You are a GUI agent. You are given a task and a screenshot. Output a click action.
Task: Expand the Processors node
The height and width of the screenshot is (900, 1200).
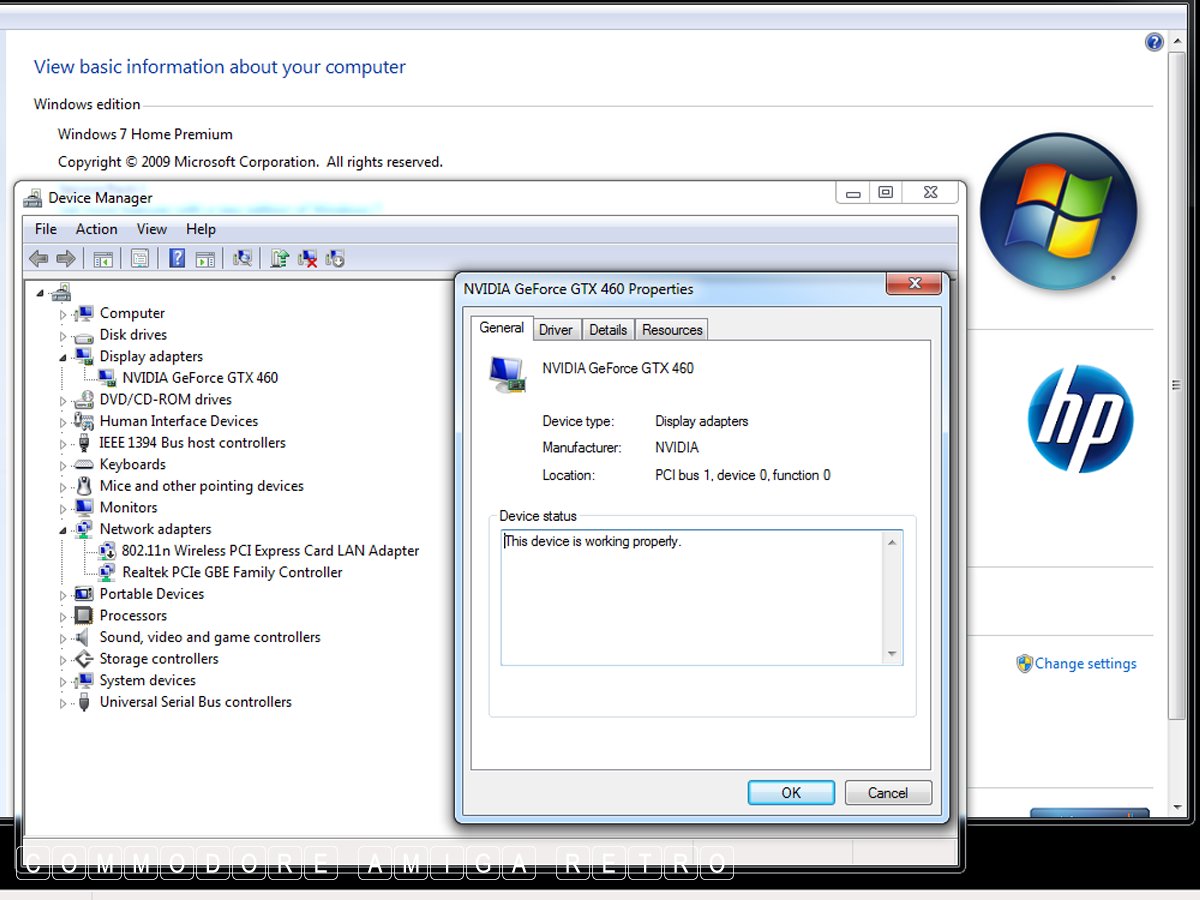click(63, 616)
